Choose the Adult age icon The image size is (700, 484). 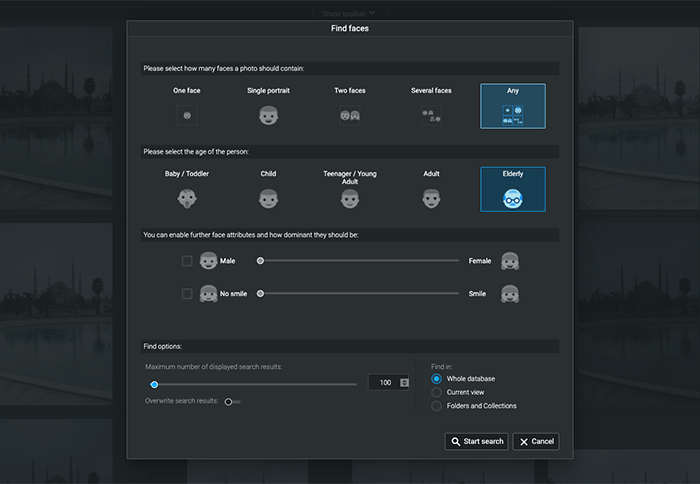click(x=431, y=198)
